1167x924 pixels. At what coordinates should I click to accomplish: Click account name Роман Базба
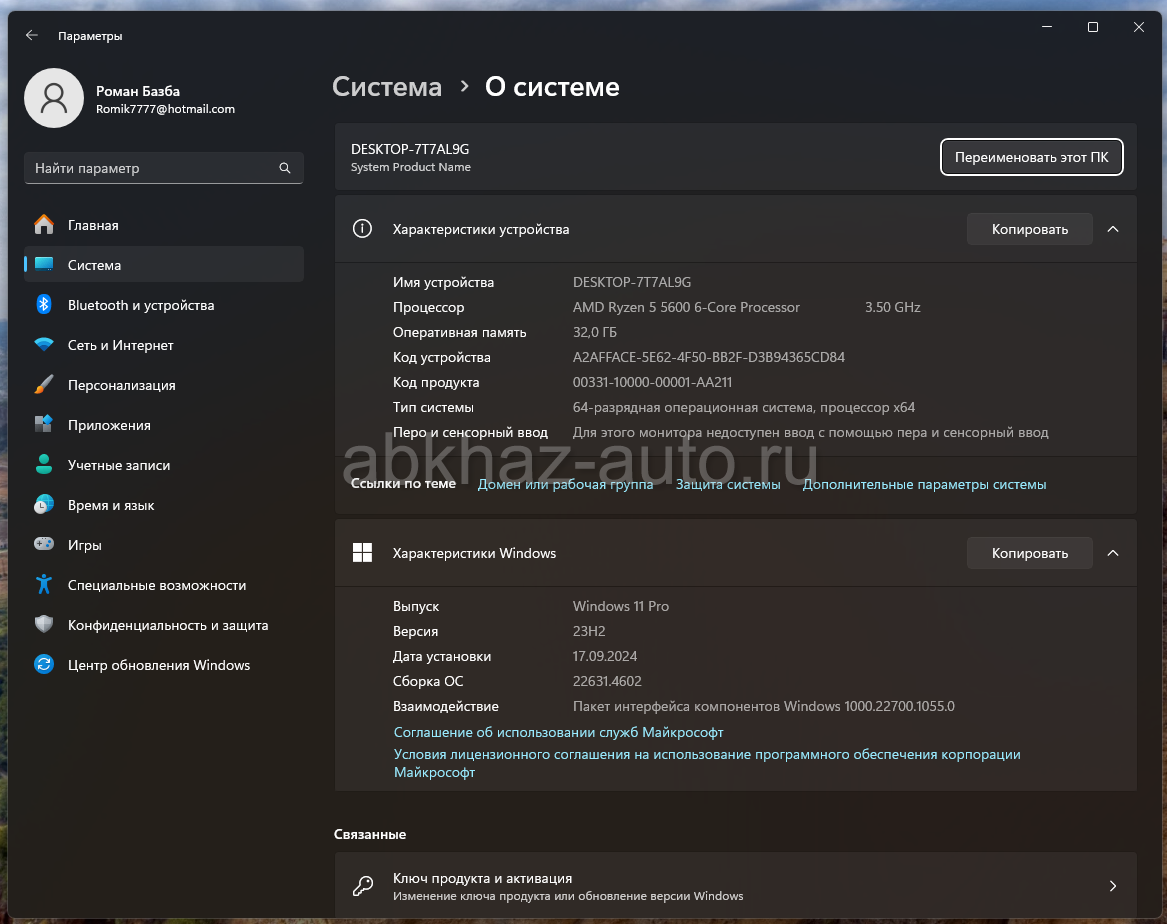click(138, 91)
